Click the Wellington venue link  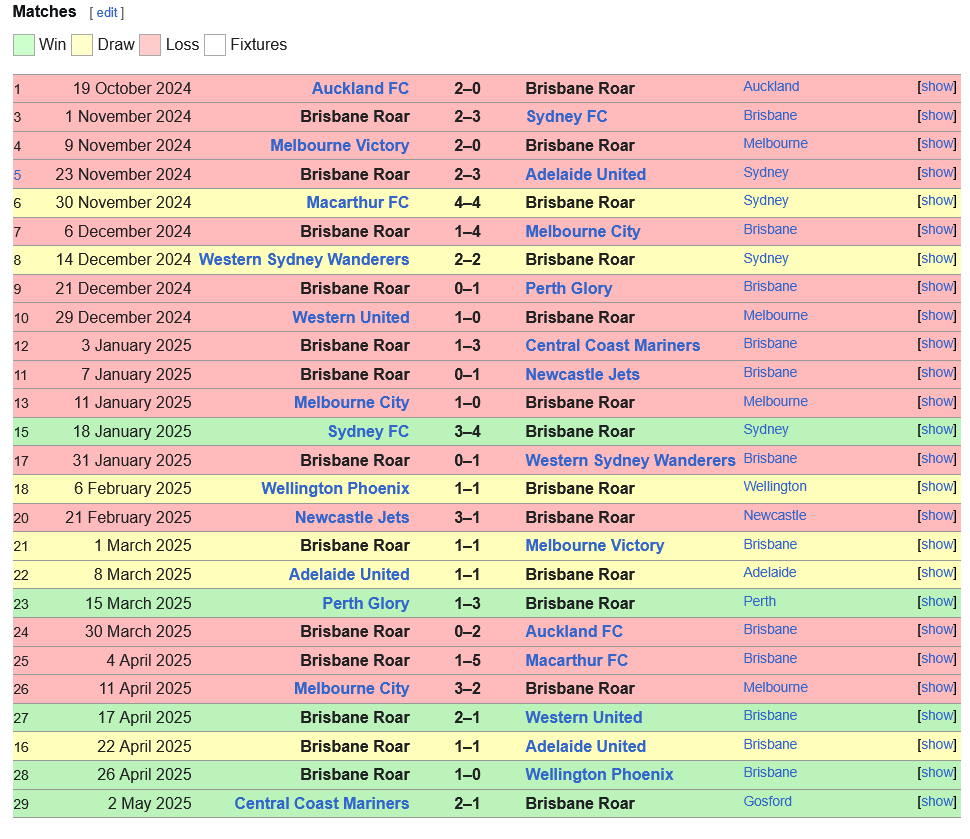[x=775, y=486]
